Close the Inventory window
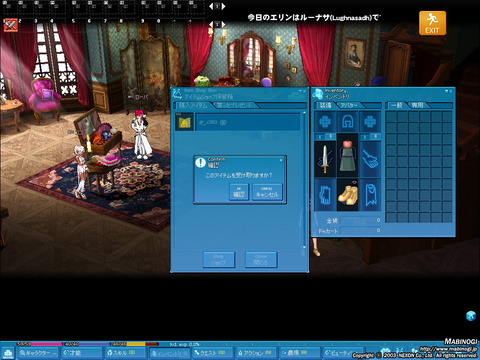480x360 pixels. (x=451, y=91)
